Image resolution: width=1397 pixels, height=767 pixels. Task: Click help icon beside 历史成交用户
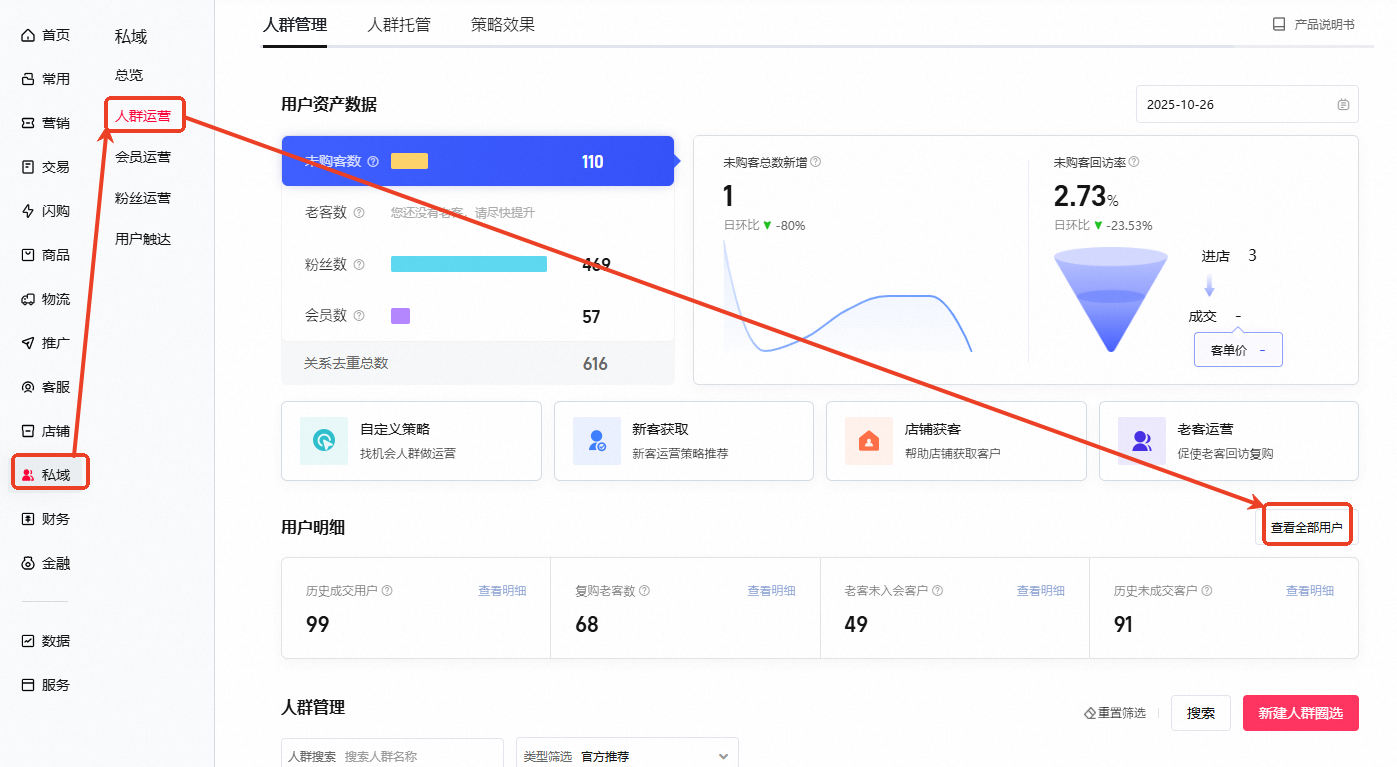coord(387,591)
